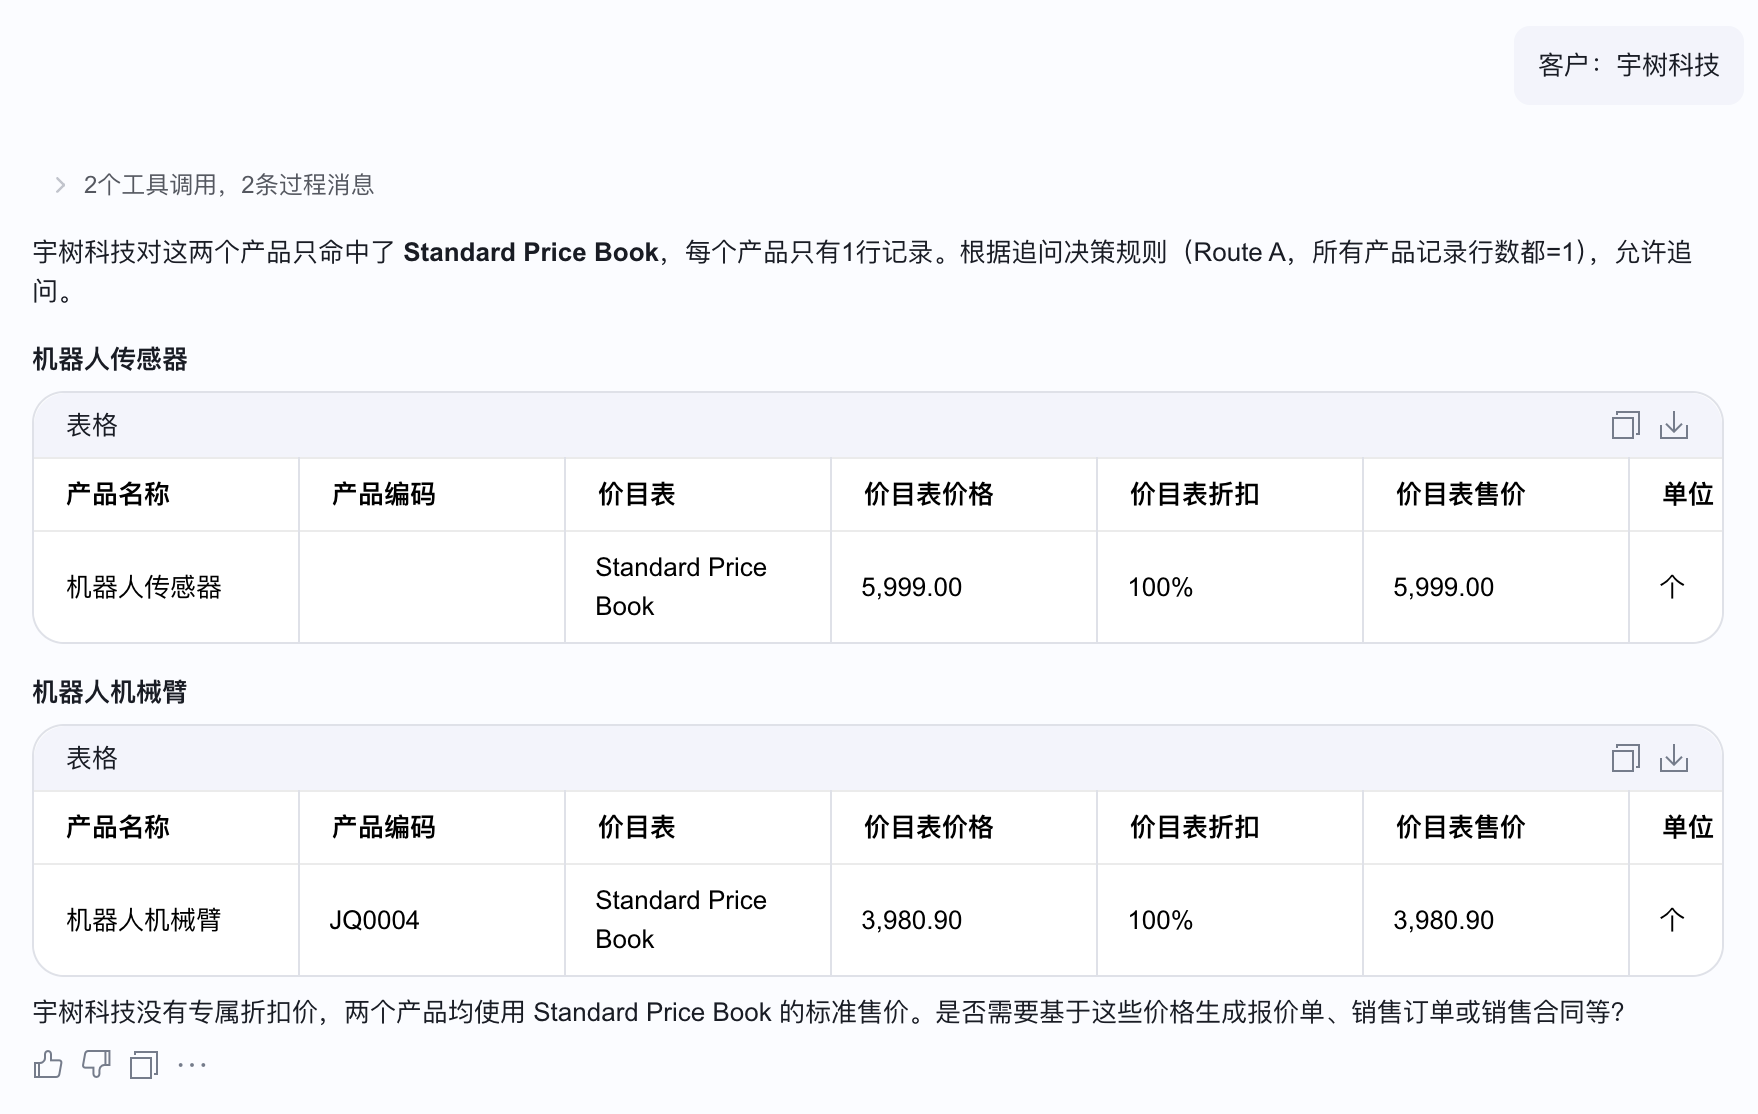Click Standard Price Book in sensor row
The width and height of the screenshot is (1758, 1114).
click(x=681, y=586)
